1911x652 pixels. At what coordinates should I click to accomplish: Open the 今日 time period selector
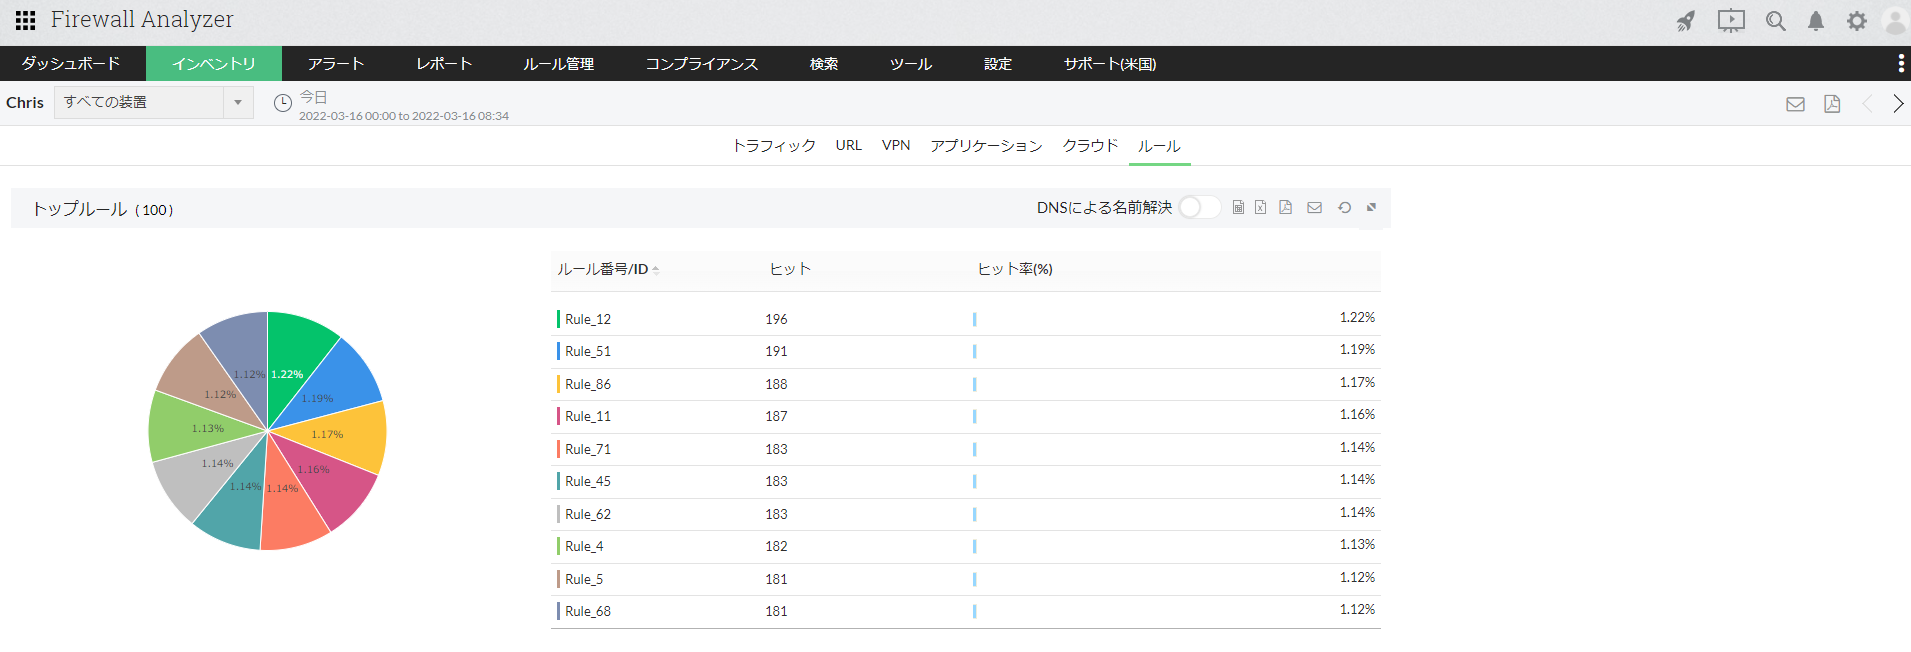[x=314, y=98]
